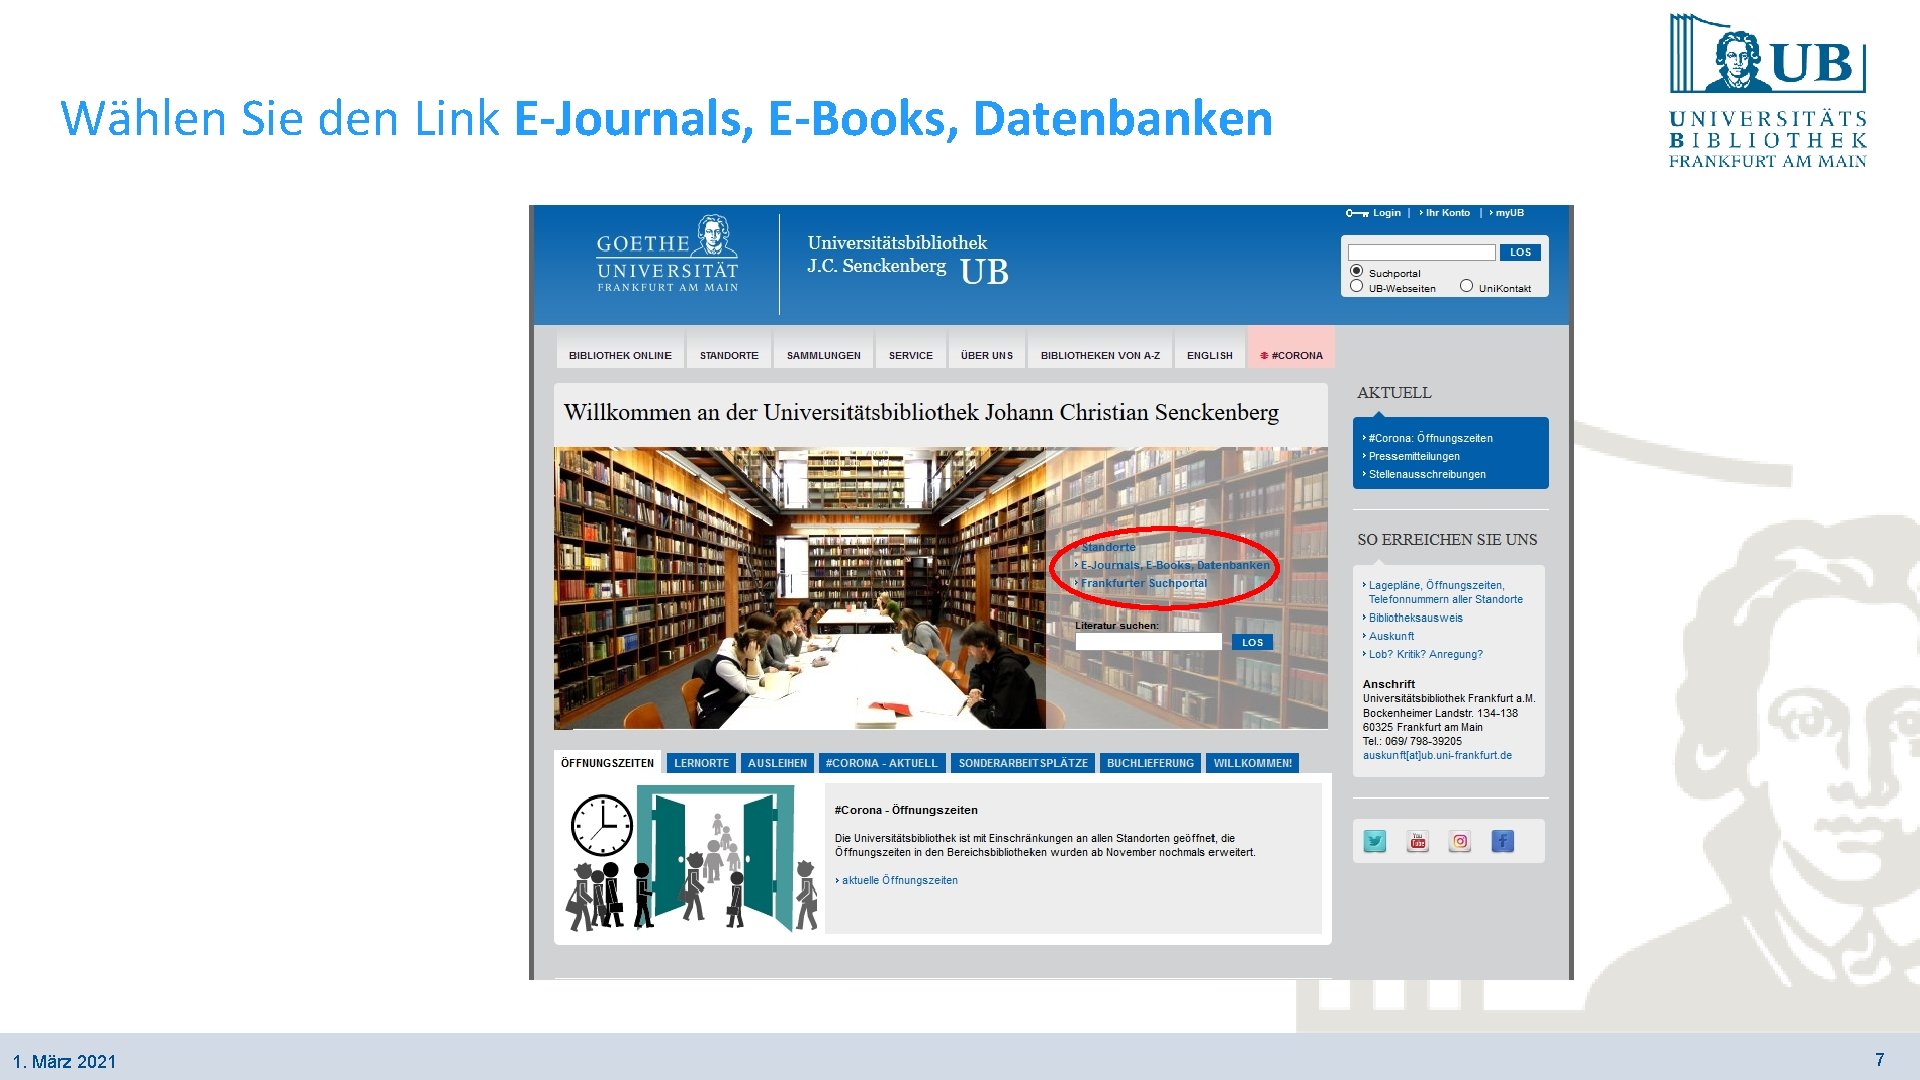Image resolution: width=1920 pixels, height=1080 pixels.
Task: Open the Instagram social media icon
Action: click(x=1460, y=842)
